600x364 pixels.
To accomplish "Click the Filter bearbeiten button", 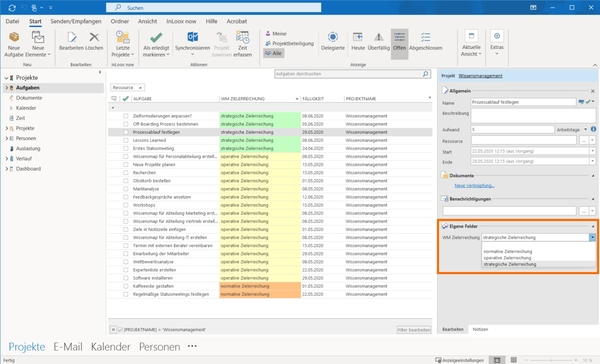I will tap(414, 330).
